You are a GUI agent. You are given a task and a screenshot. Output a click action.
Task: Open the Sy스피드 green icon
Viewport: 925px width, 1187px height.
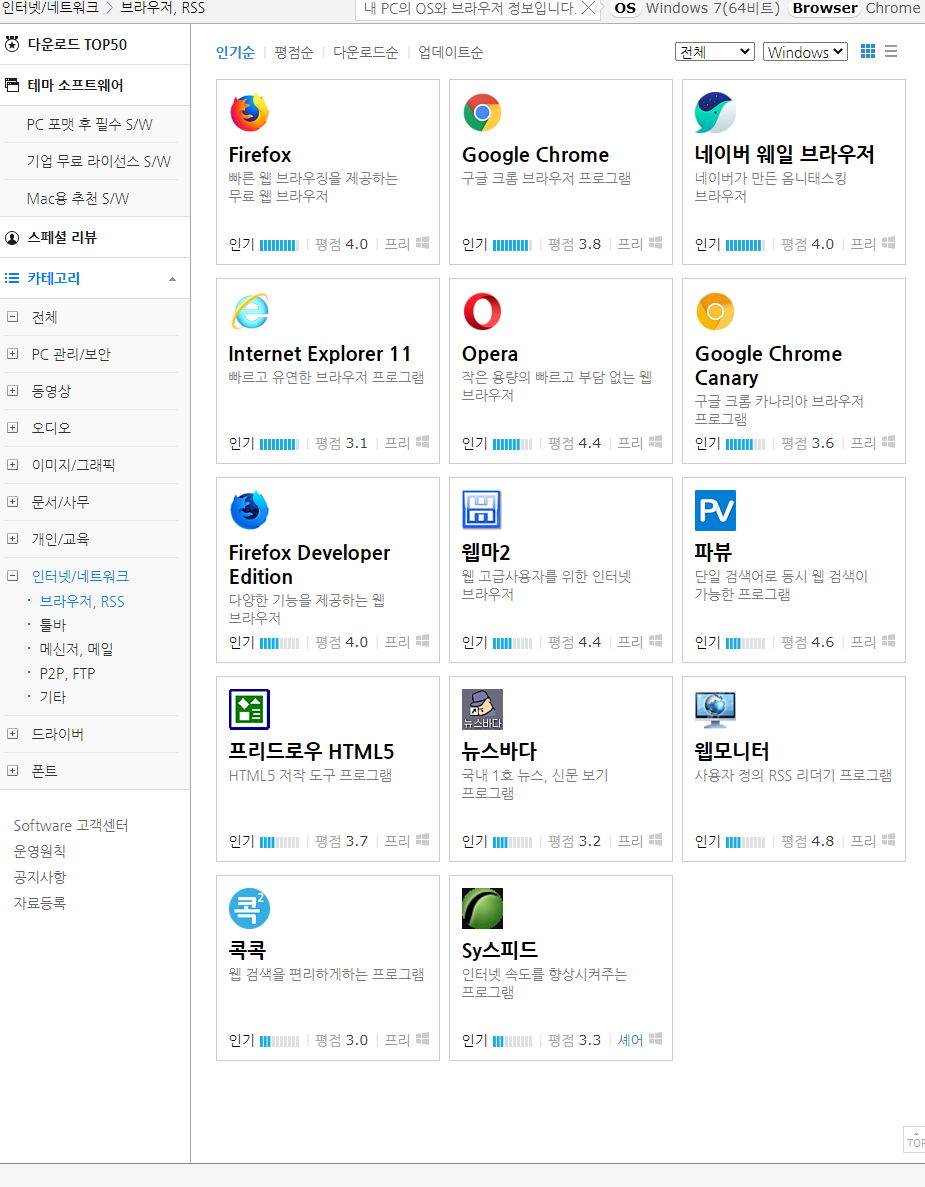(482, 908)
